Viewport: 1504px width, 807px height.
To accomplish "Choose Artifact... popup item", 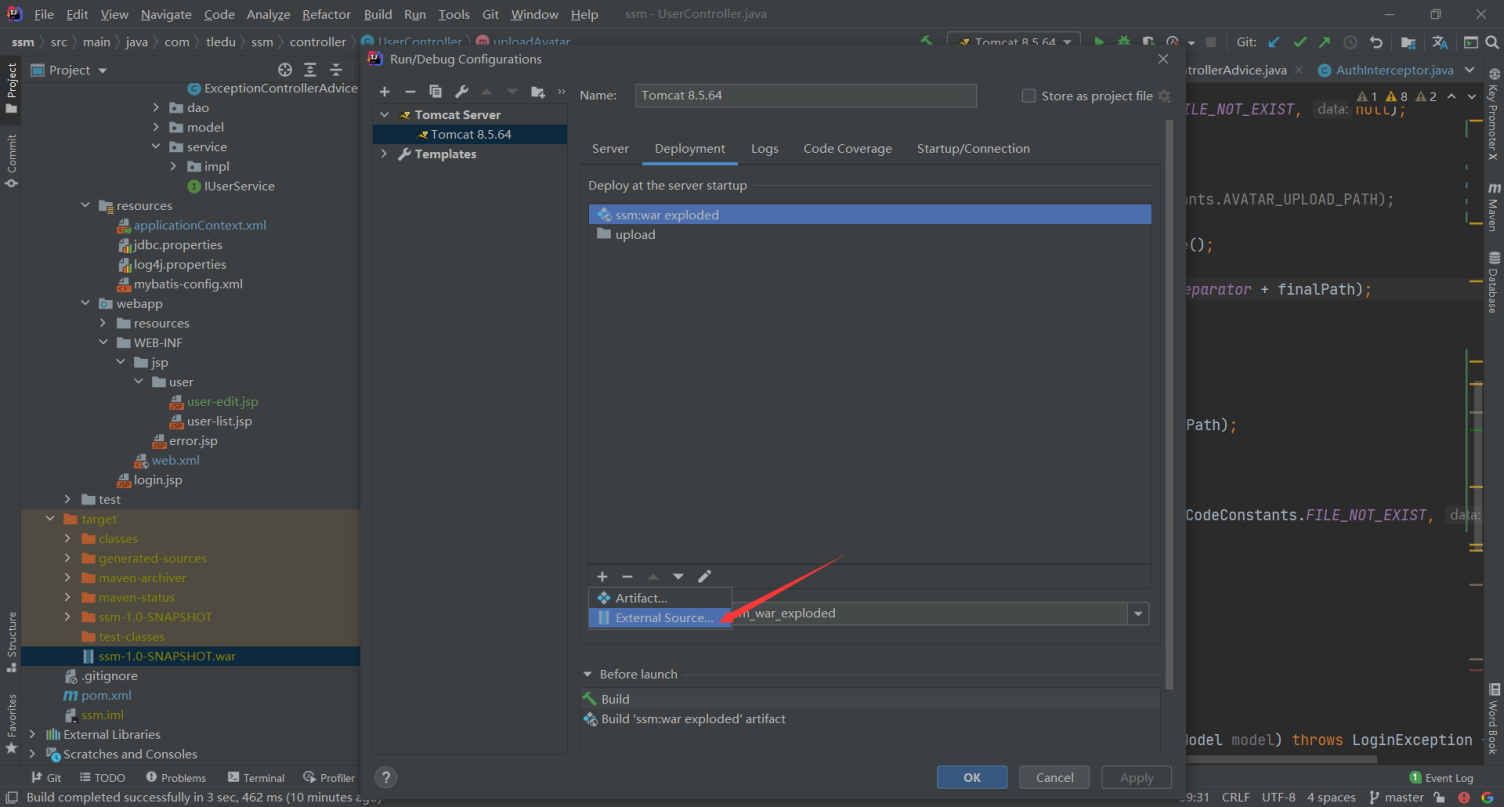I will pos(660,598).
